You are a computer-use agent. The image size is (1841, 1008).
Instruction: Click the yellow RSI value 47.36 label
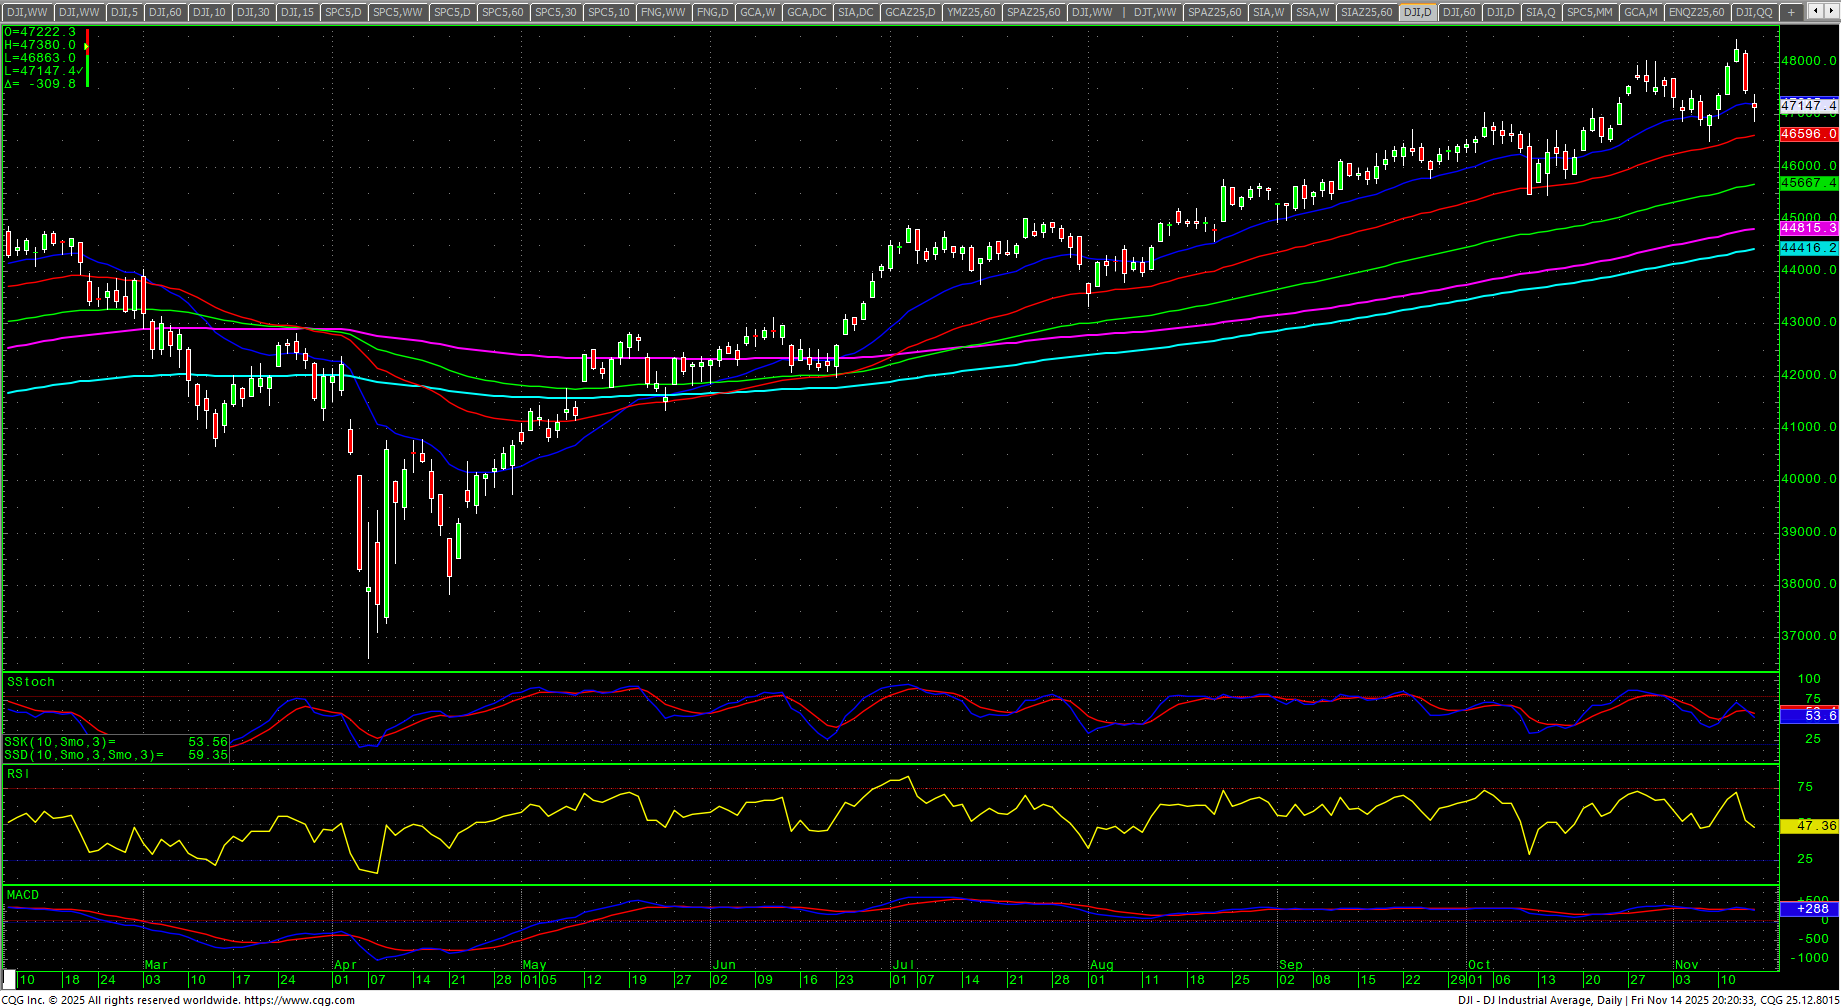[1808, 826]
